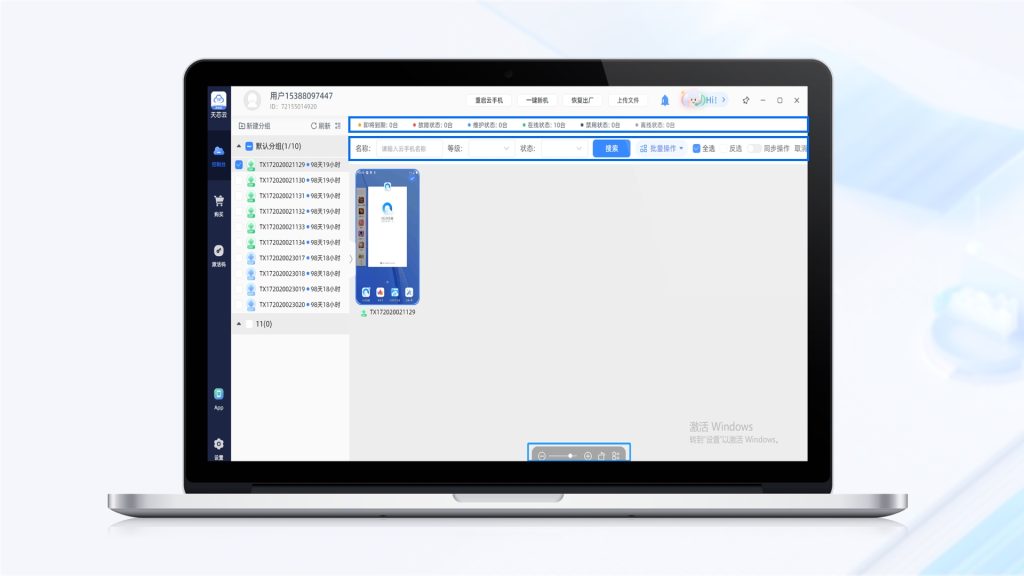This screenshot has height=576, width=1024.
Task: Open the 购买 shopping cart page
Action: click(x=218, y=205)
